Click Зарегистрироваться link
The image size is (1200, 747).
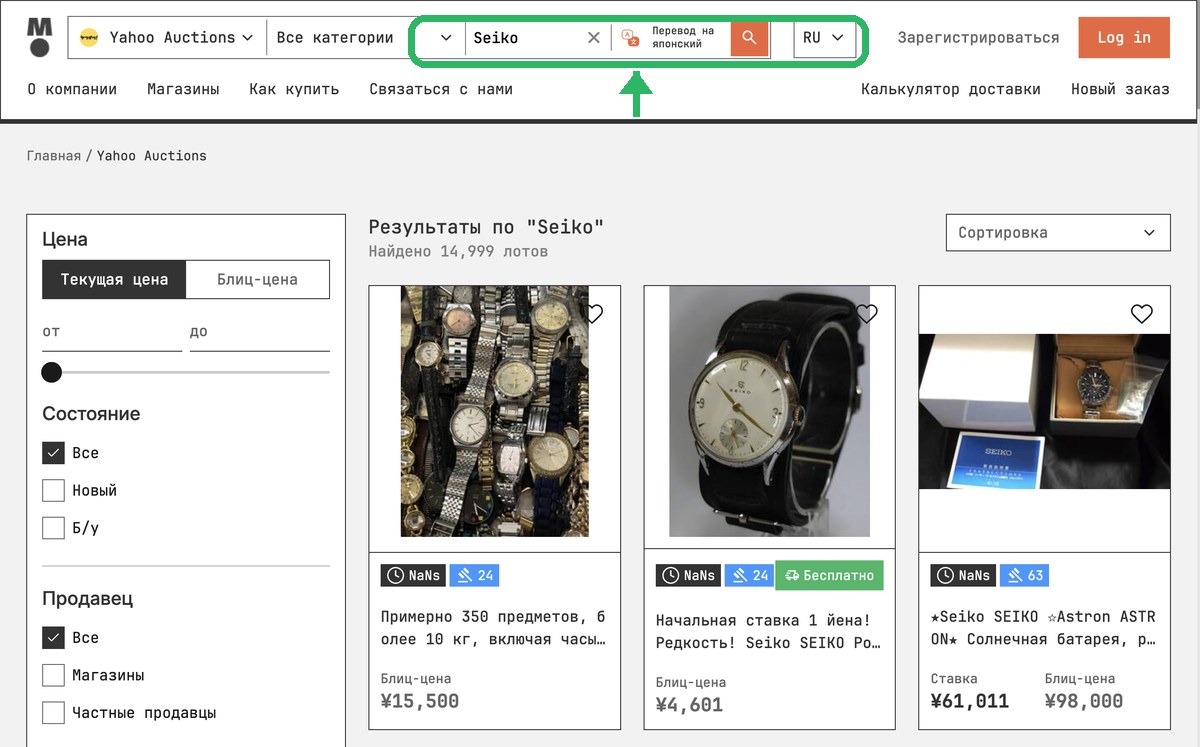978,38
